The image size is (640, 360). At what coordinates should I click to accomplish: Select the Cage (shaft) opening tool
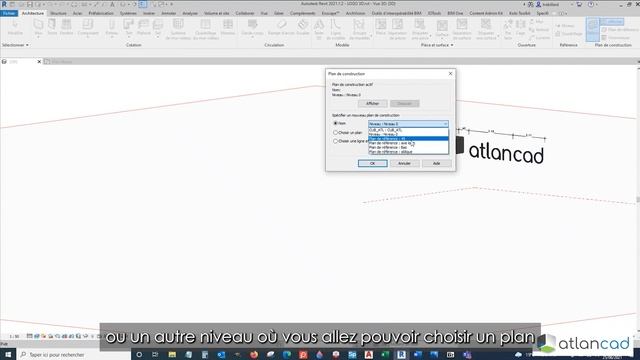[520, 27]
